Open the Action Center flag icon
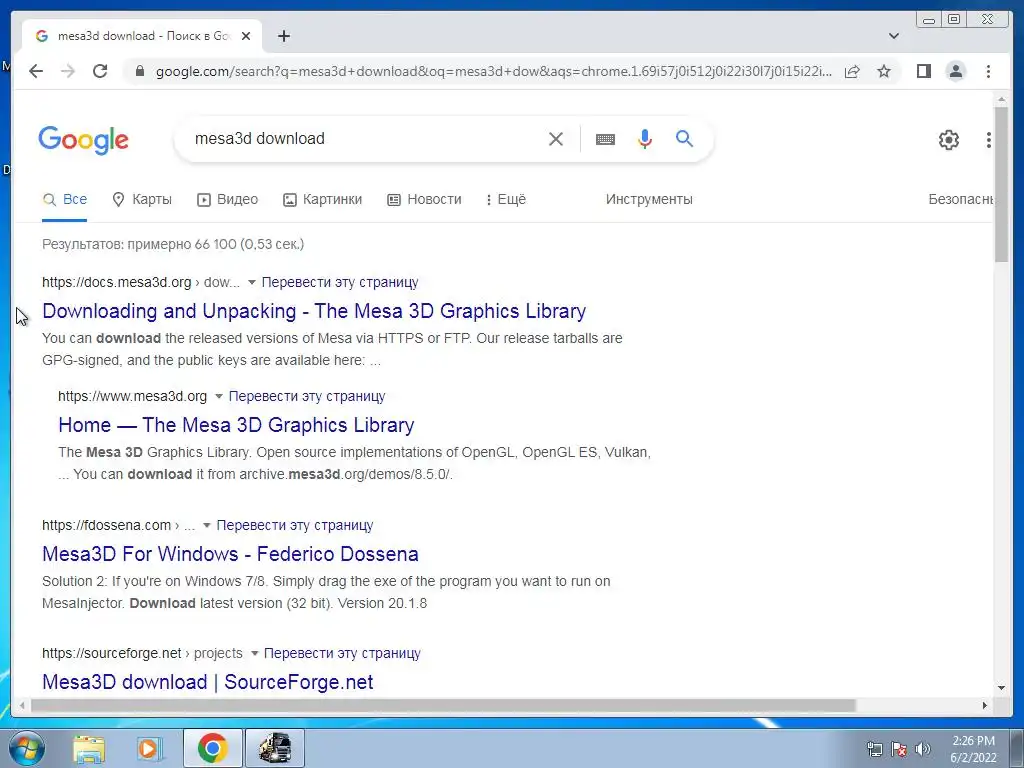This screenshot has width=1024, height=768. pos(899,749)
